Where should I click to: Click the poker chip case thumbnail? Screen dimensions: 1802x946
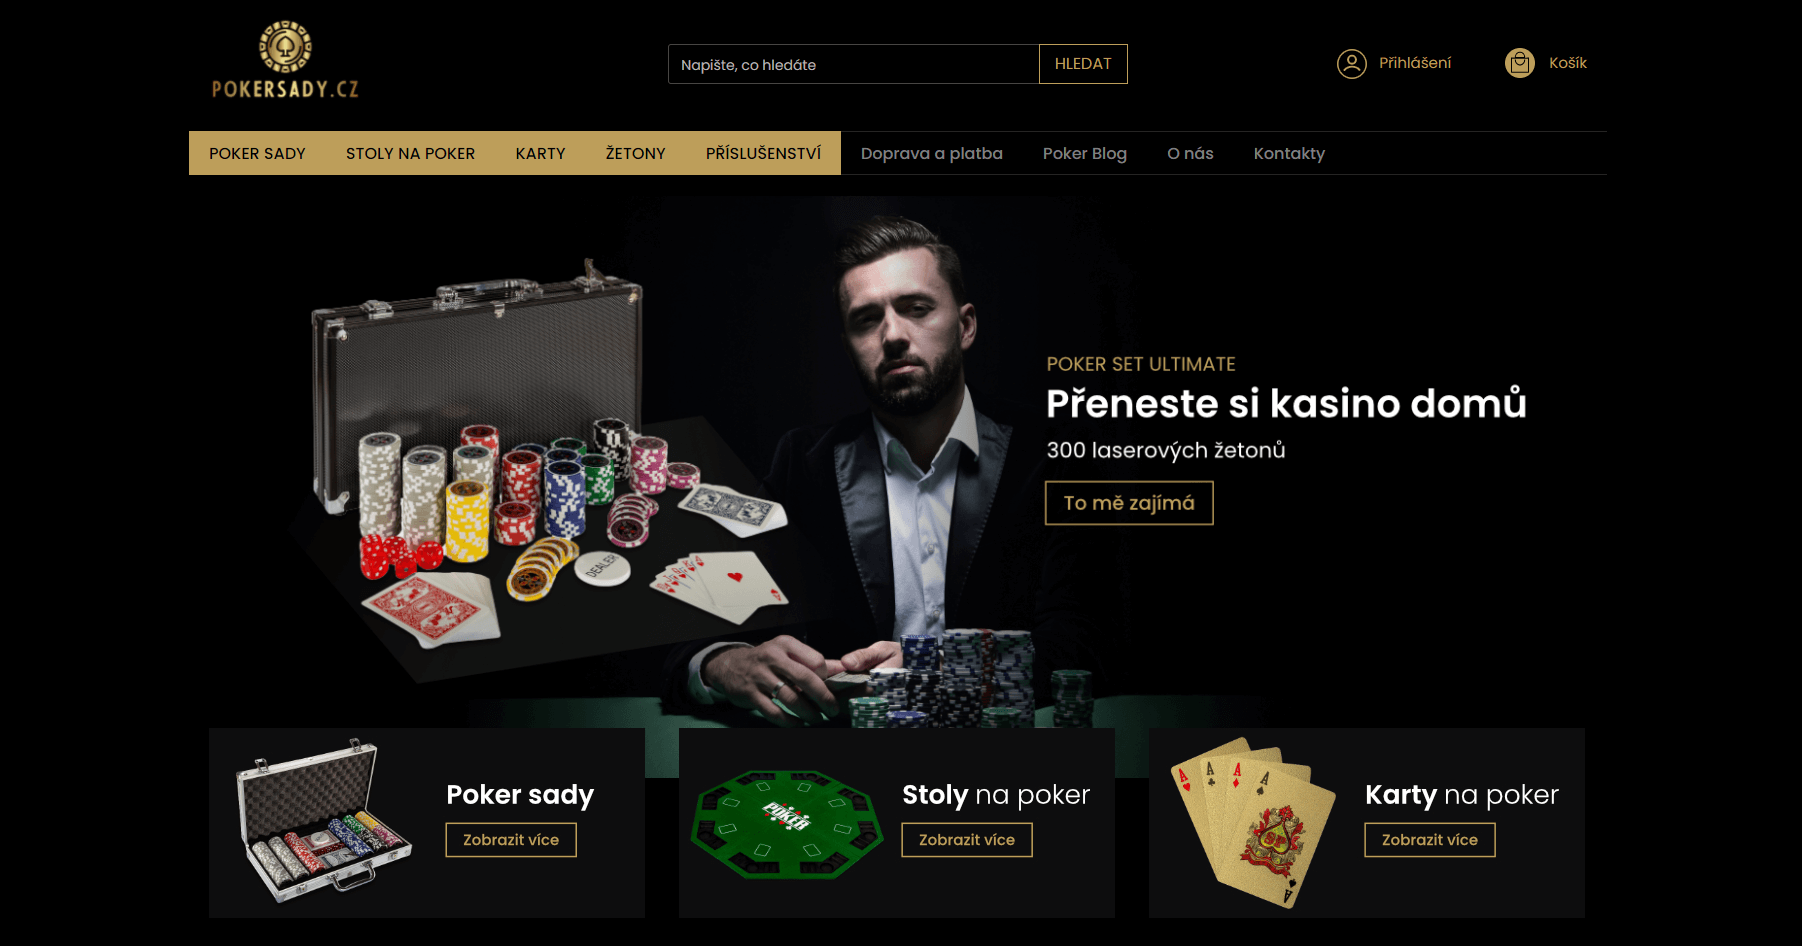pyautogui.click(x=323, y=821)
